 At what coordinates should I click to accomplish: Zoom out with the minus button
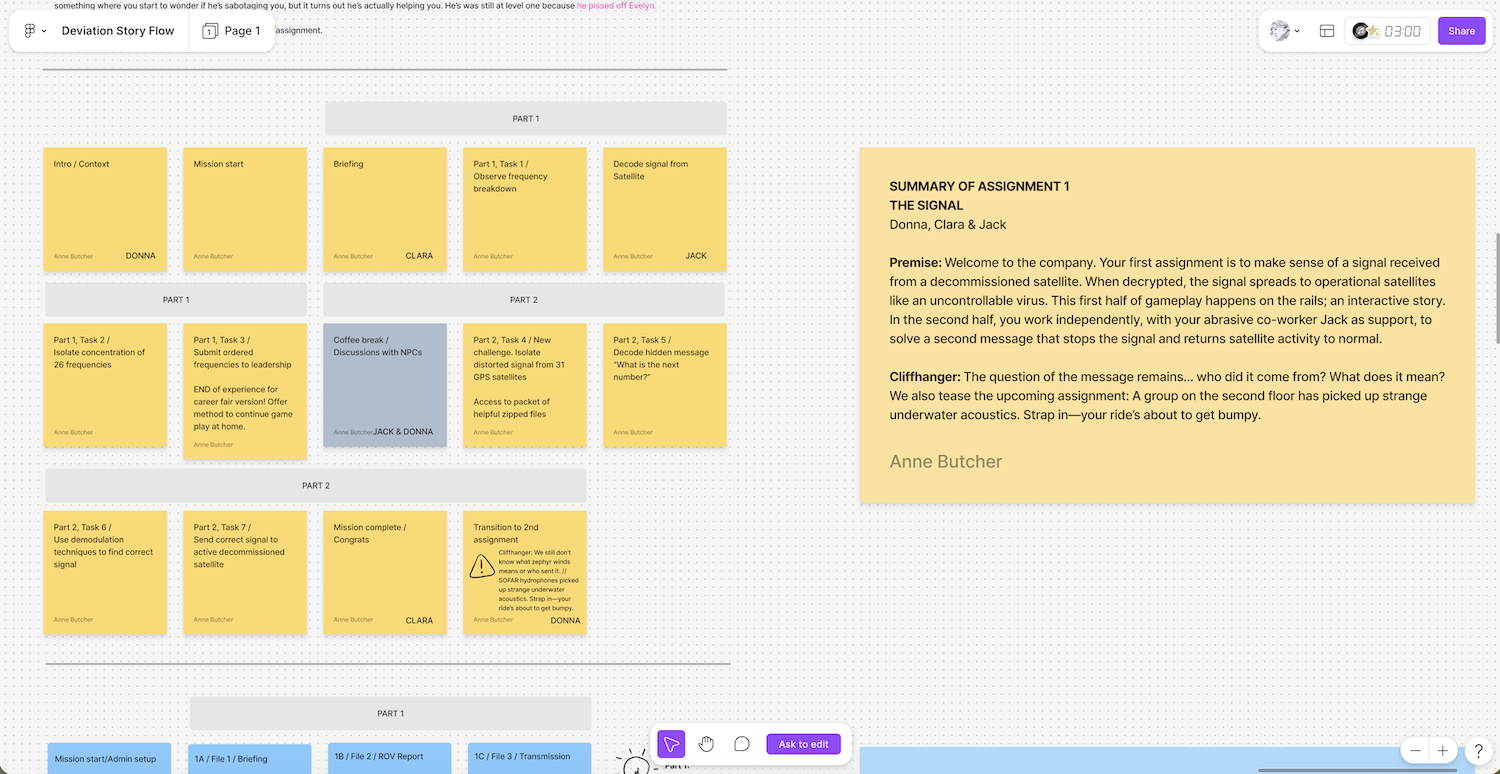click(1414, 751)
